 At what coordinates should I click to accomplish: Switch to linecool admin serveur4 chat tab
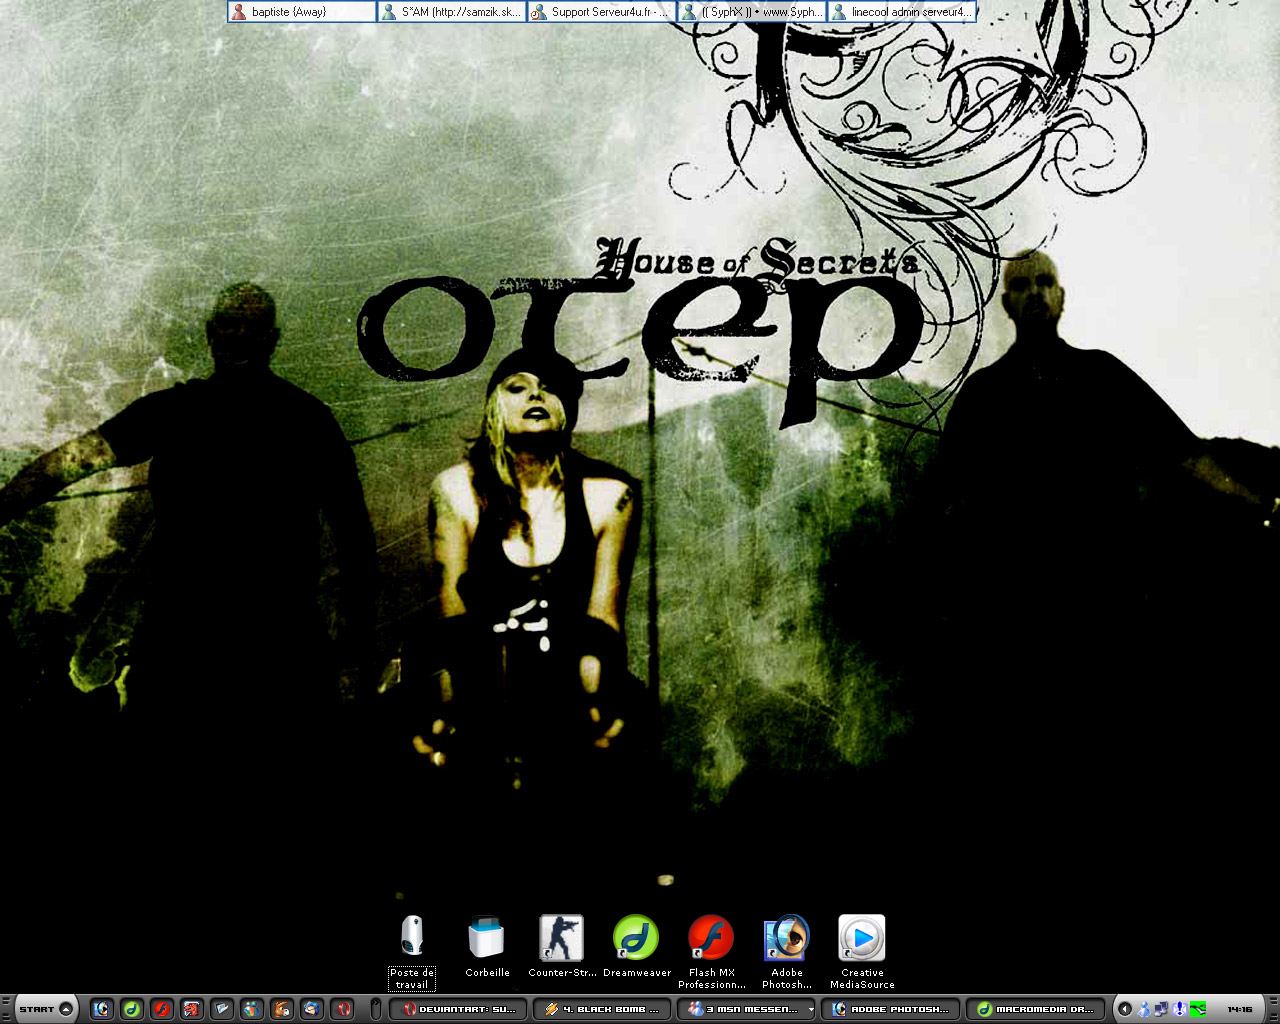click(x=902, y=12)
